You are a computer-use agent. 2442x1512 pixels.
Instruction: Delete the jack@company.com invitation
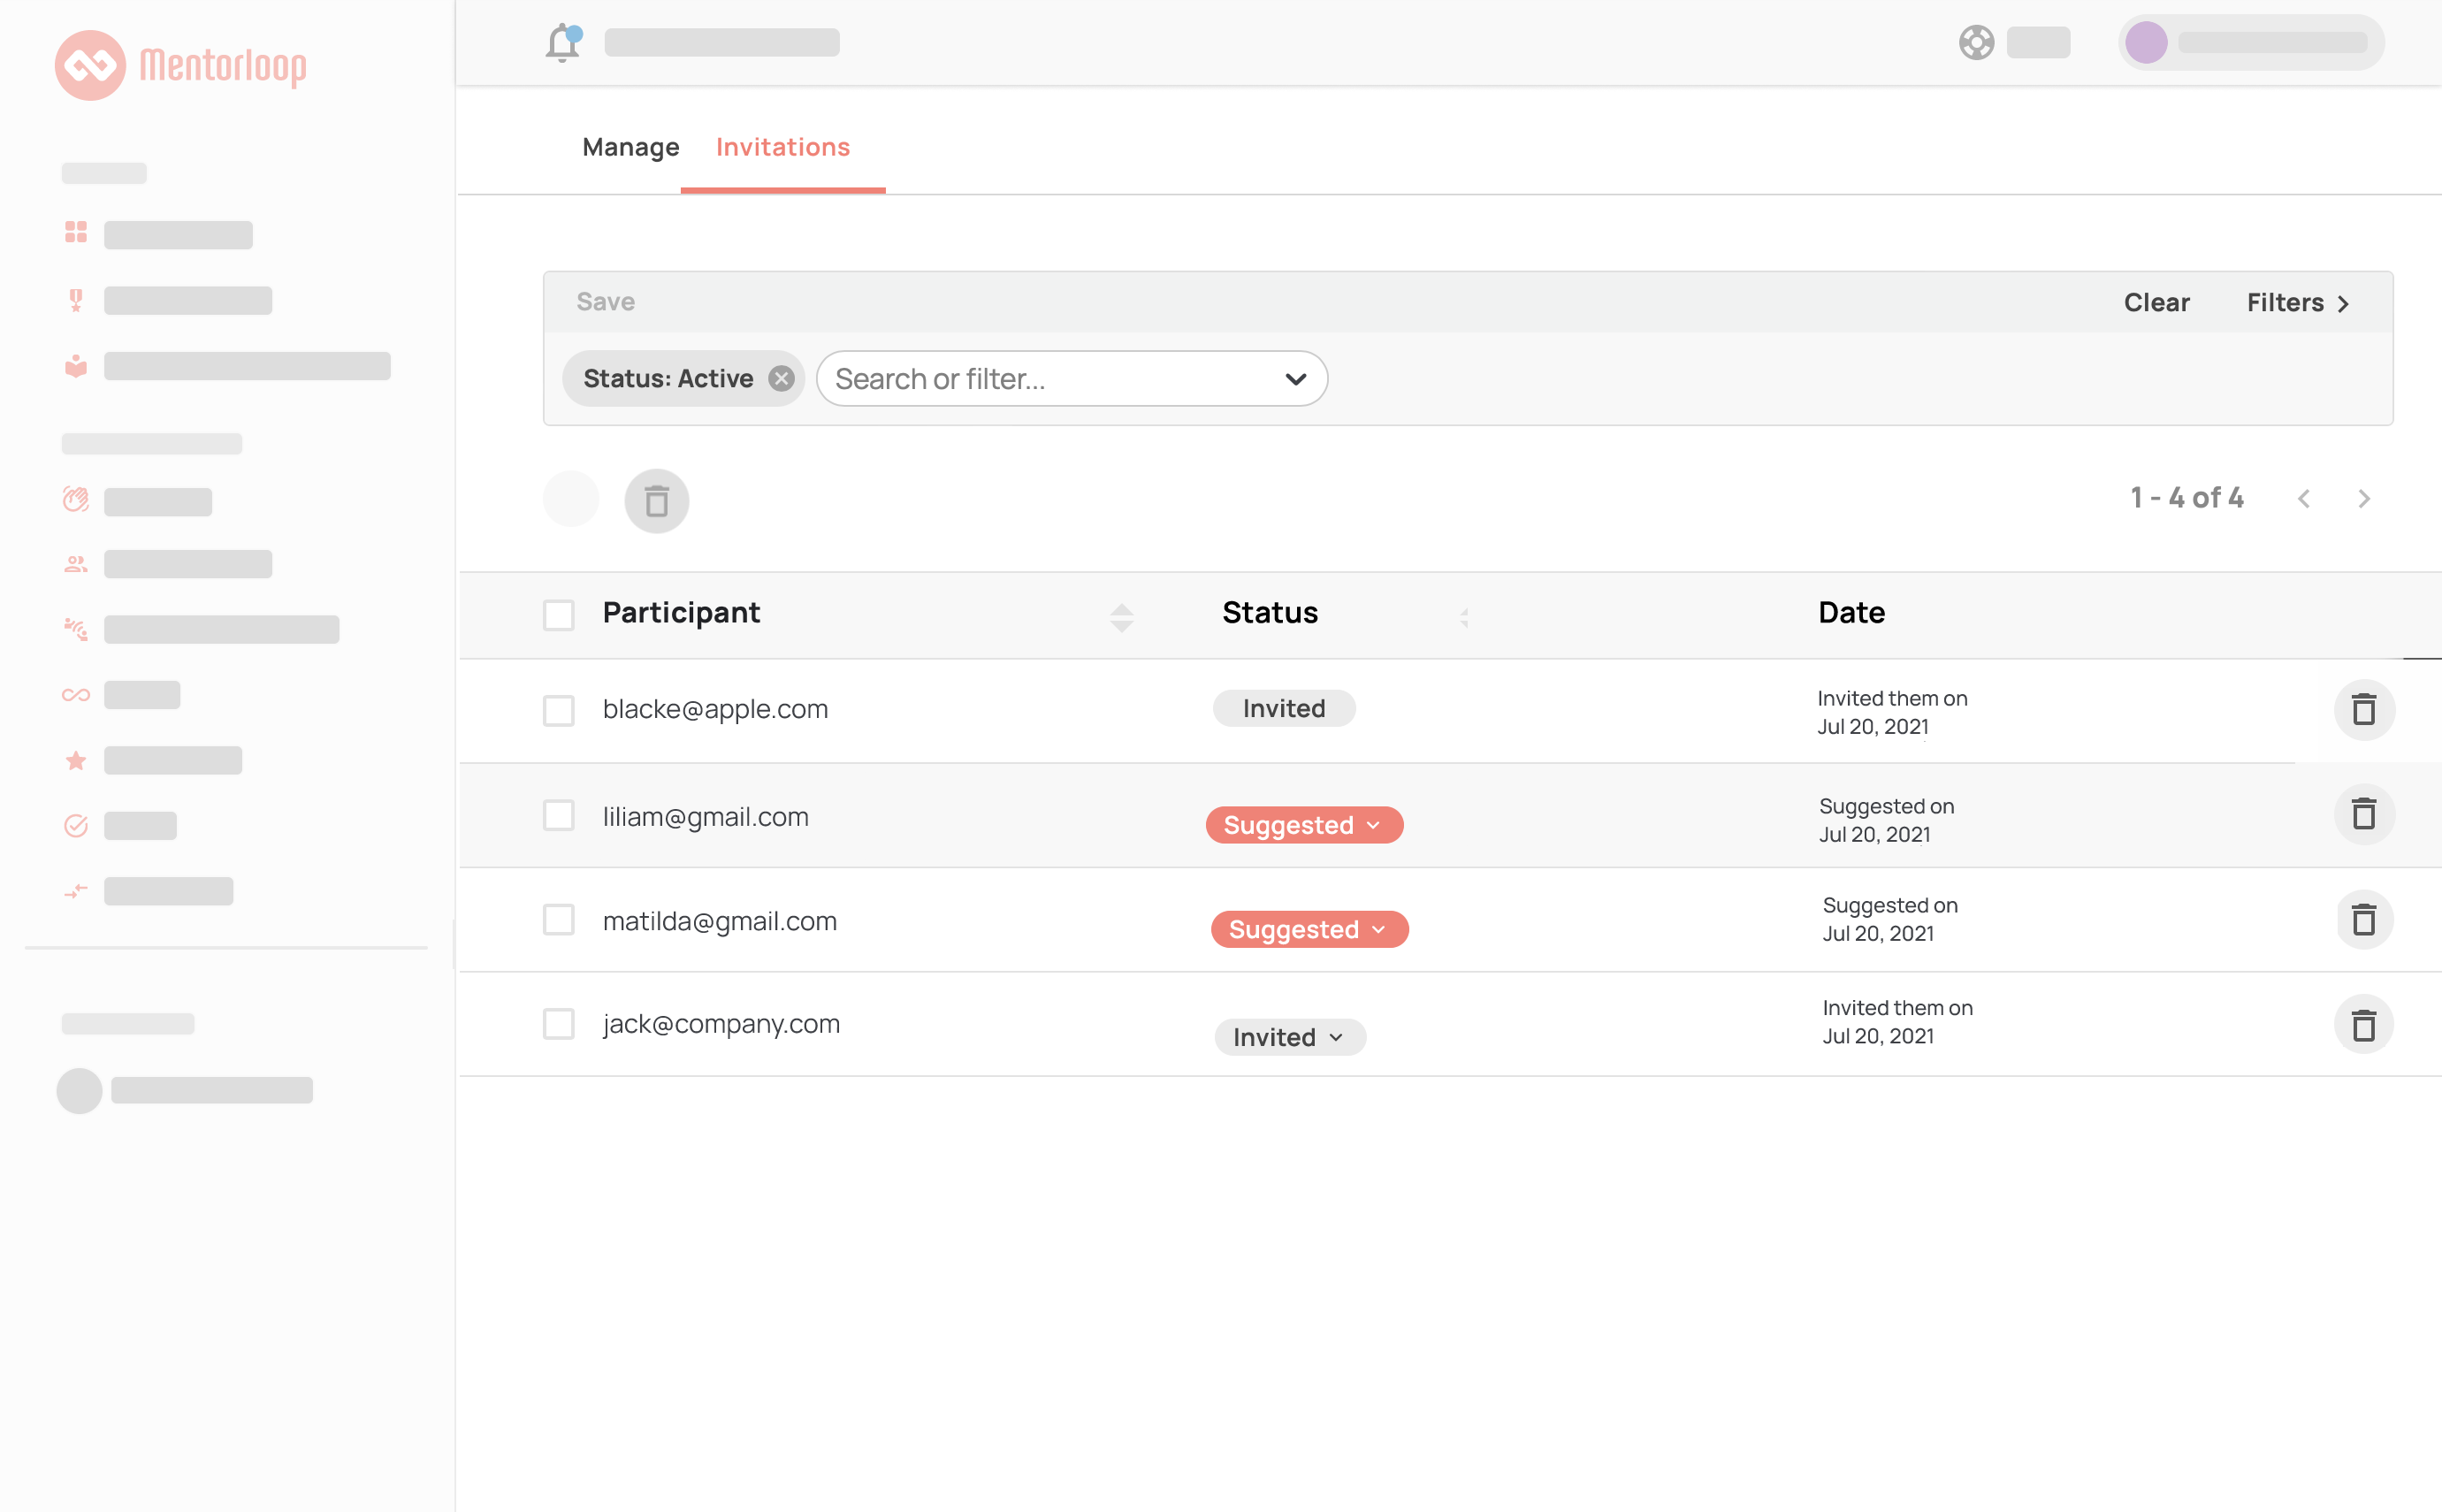(2364, 1025)
